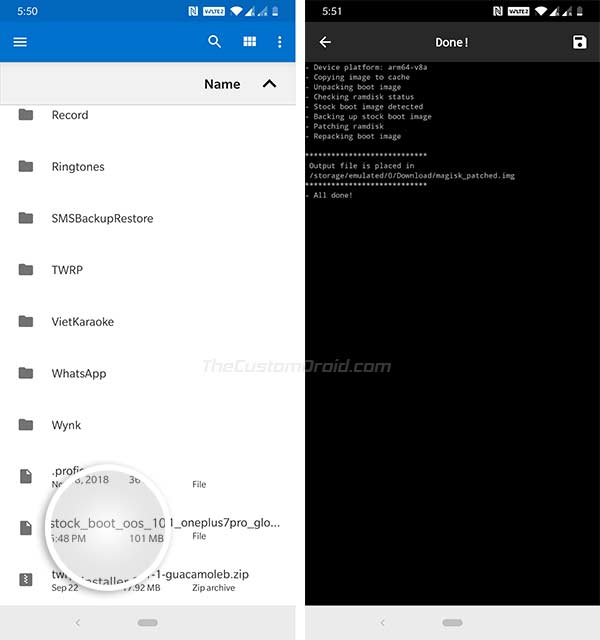Open the Wynk folder

click(x=148, y=425)
